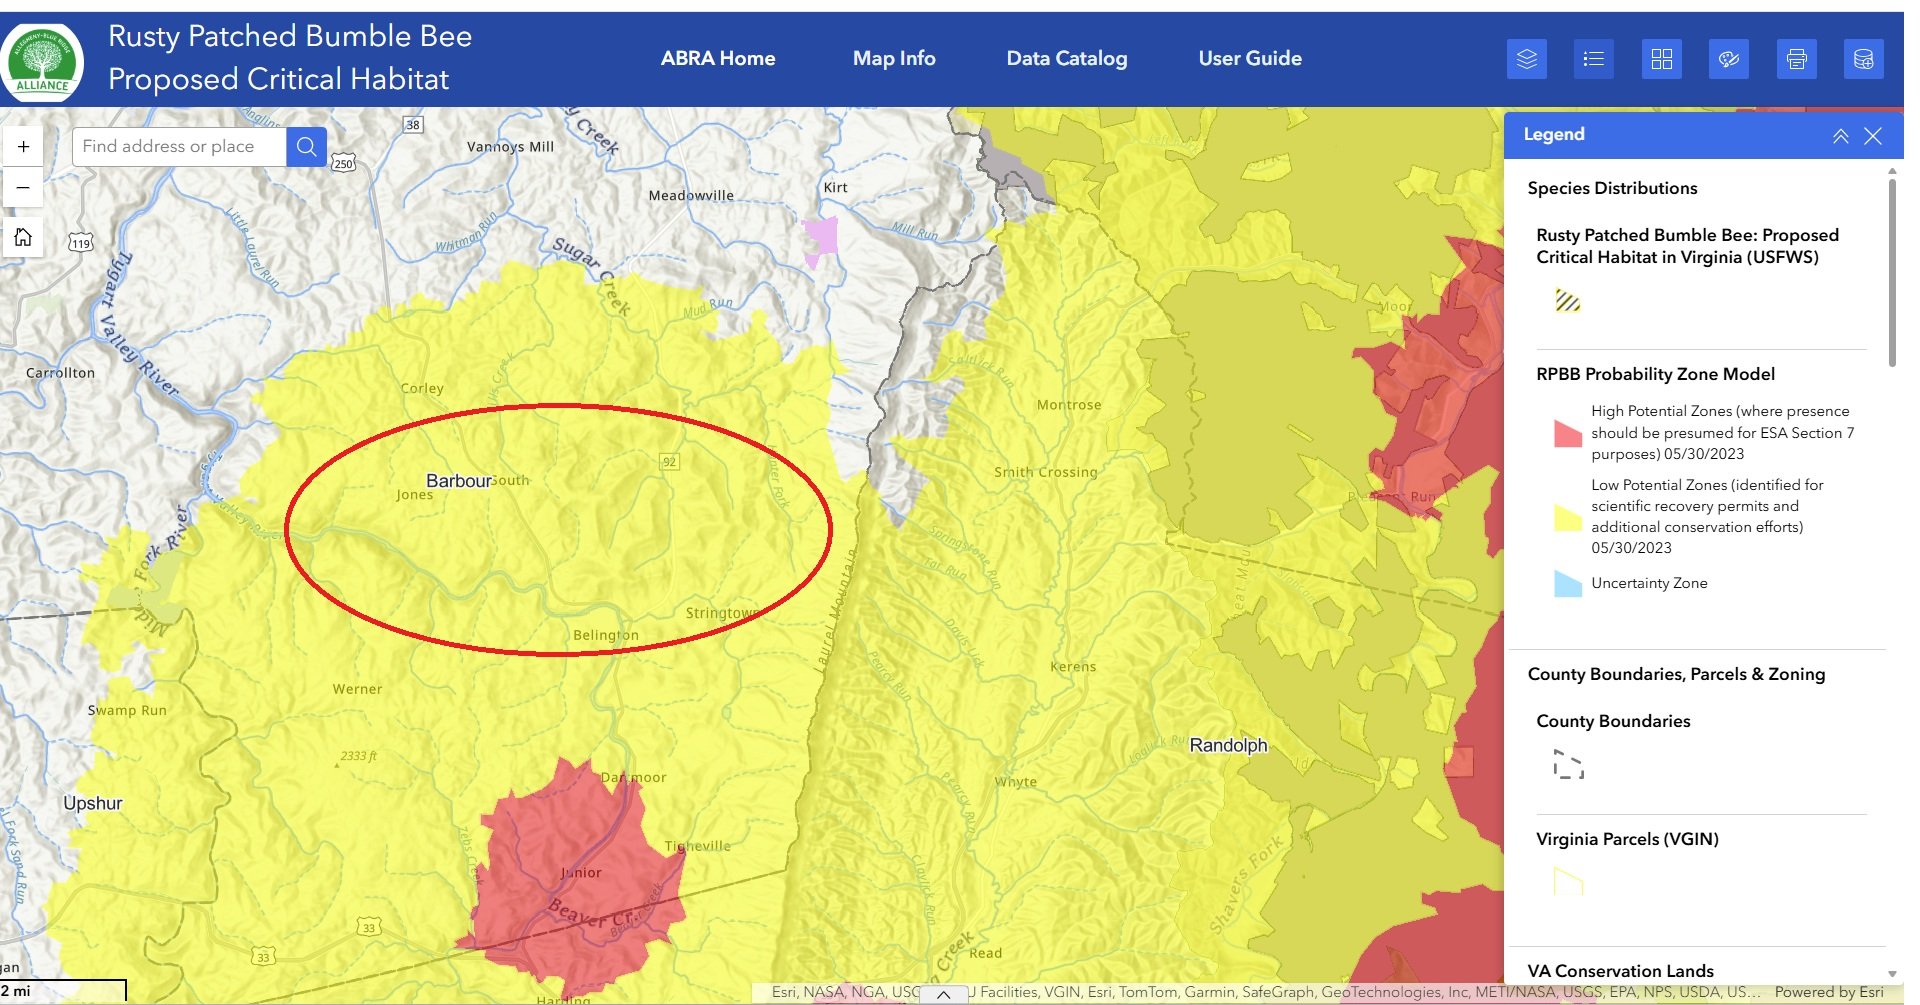1920x1005 pixels.
Task: Close the Legend panel
Action: tap(1873, 136)
